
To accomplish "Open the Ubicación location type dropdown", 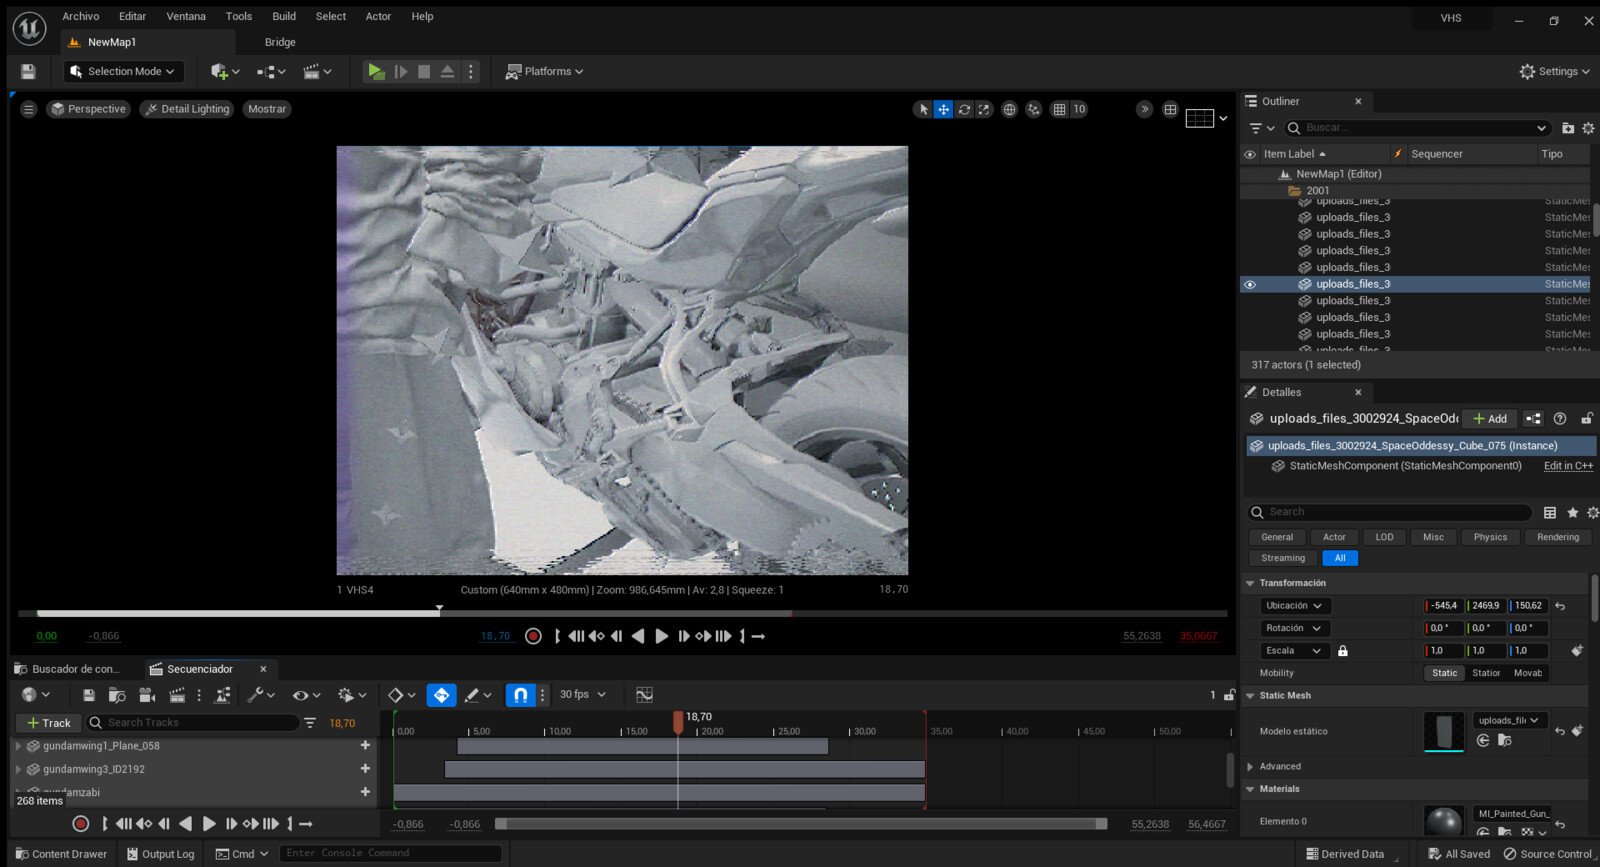I will tap(1295, 606).
